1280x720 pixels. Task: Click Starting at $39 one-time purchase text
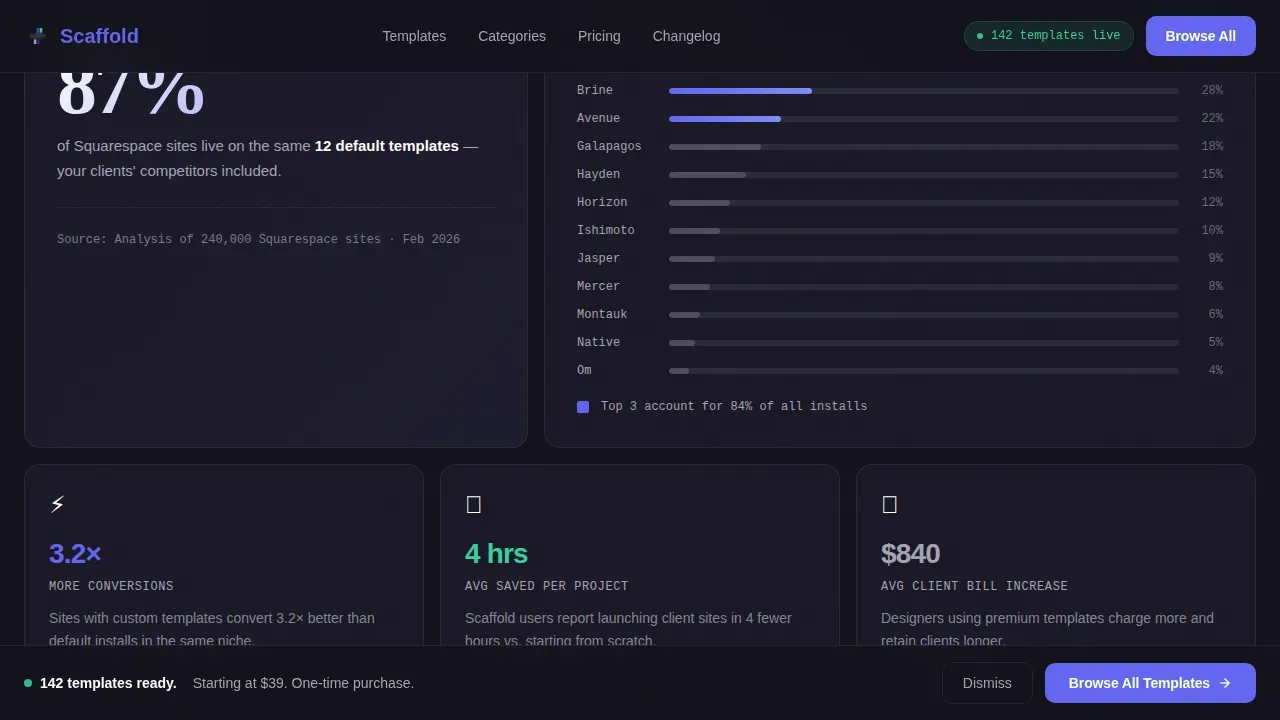(303, 683)
